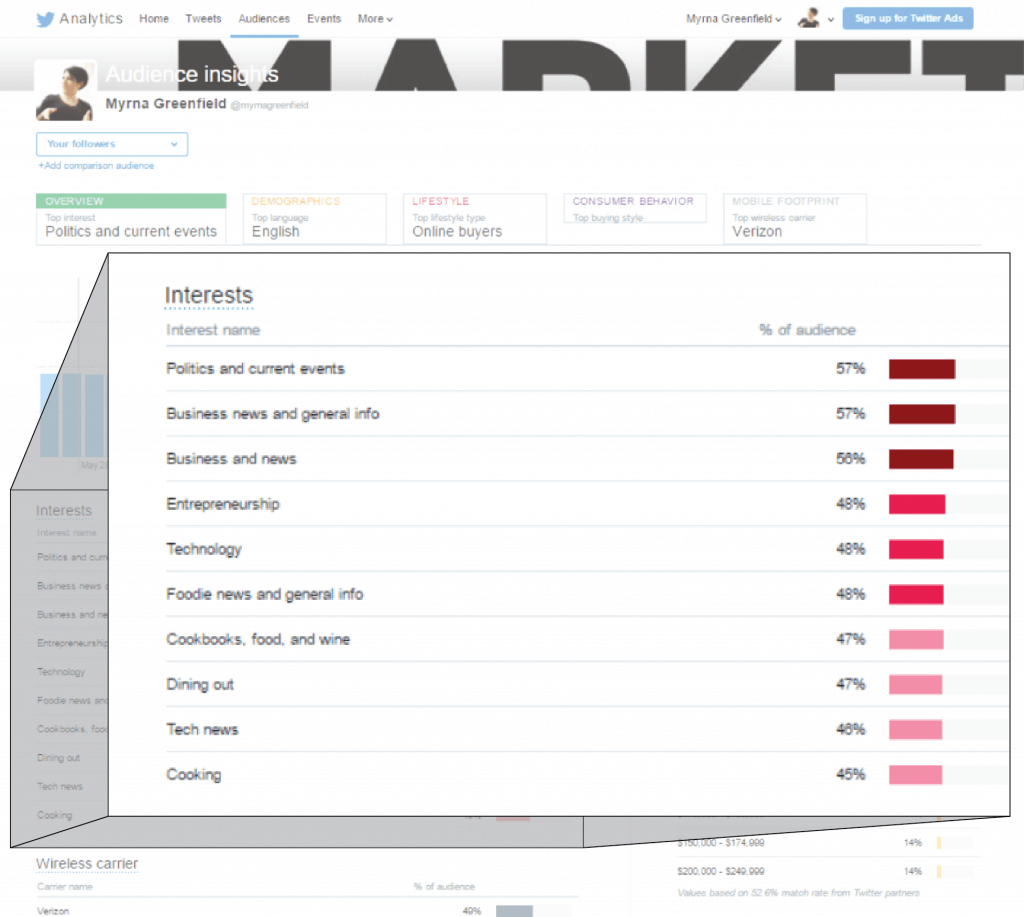Click the account avatar icon top right

point(808,18)
